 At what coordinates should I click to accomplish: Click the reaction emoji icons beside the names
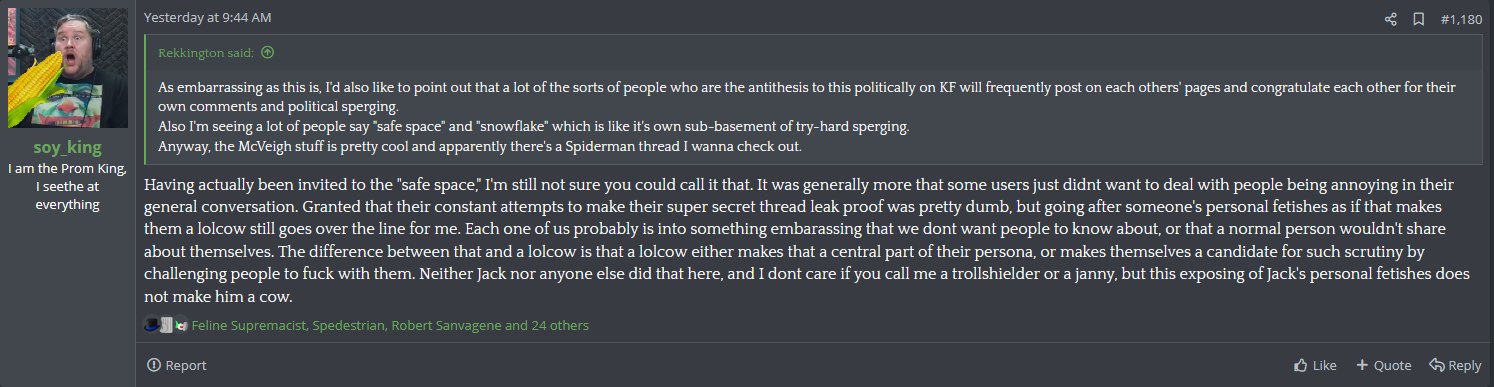[x=166, y=325]
